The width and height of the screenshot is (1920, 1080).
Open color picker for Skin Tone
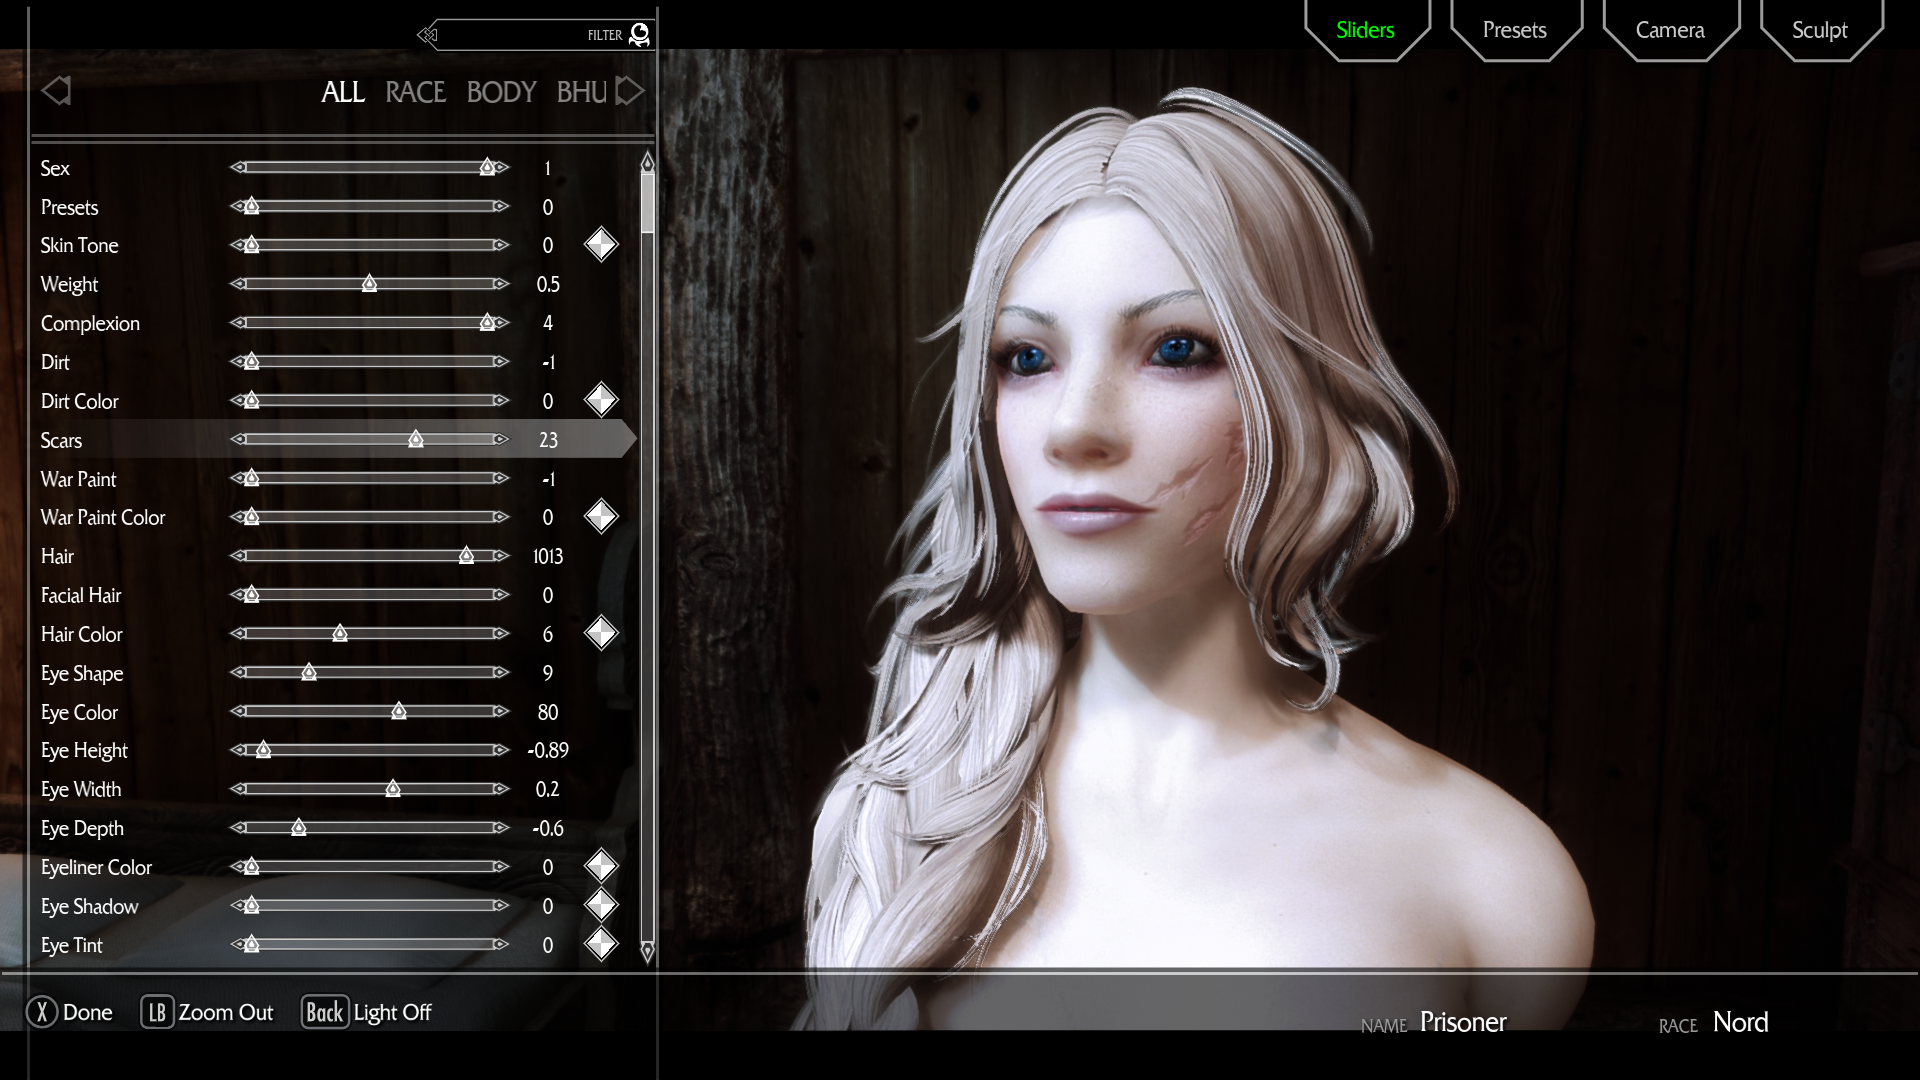tap(601, 245)
